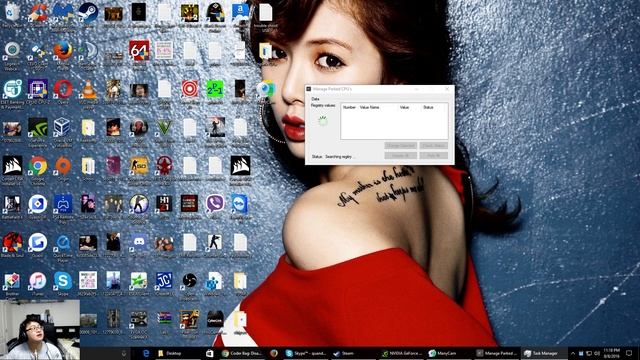Launch Grand Theft Auto V shortcut
This screenshot has height=360, width=640.
pos(164,127)
